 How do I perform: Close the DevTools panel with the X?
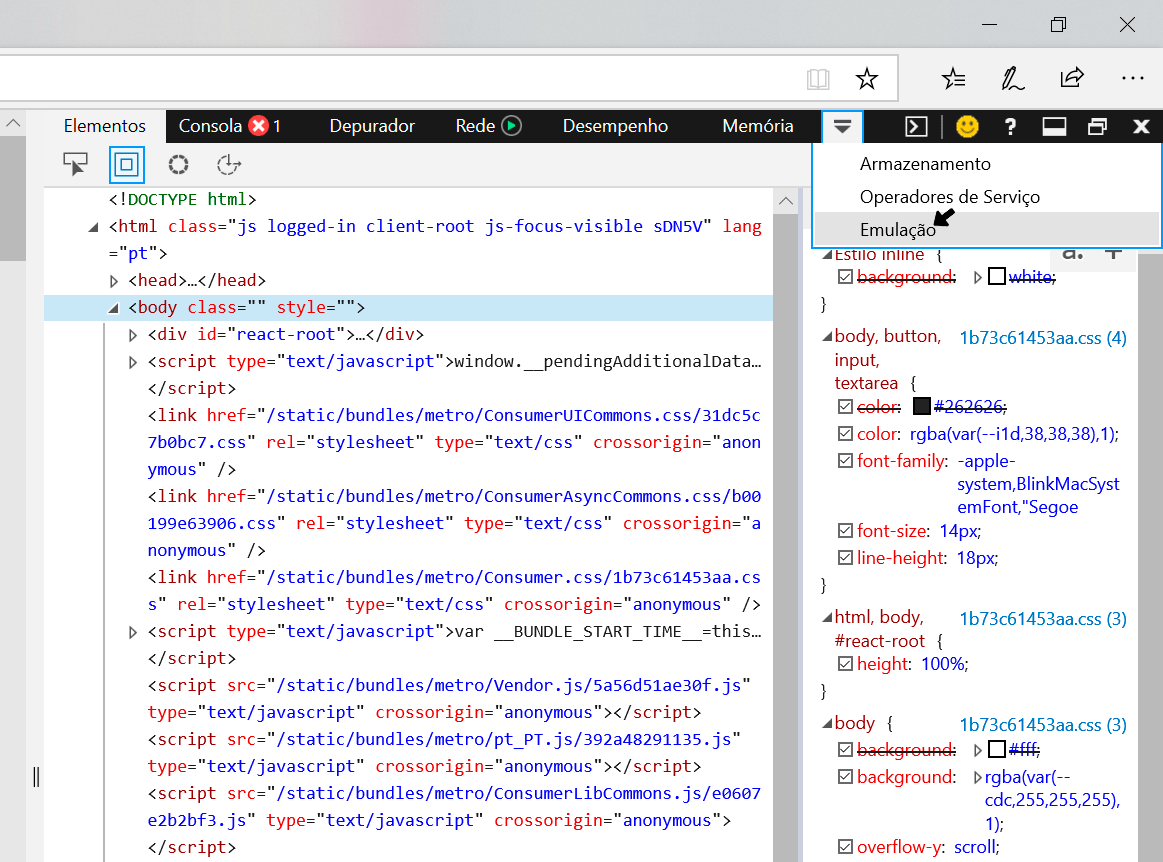coord(1141,127)
